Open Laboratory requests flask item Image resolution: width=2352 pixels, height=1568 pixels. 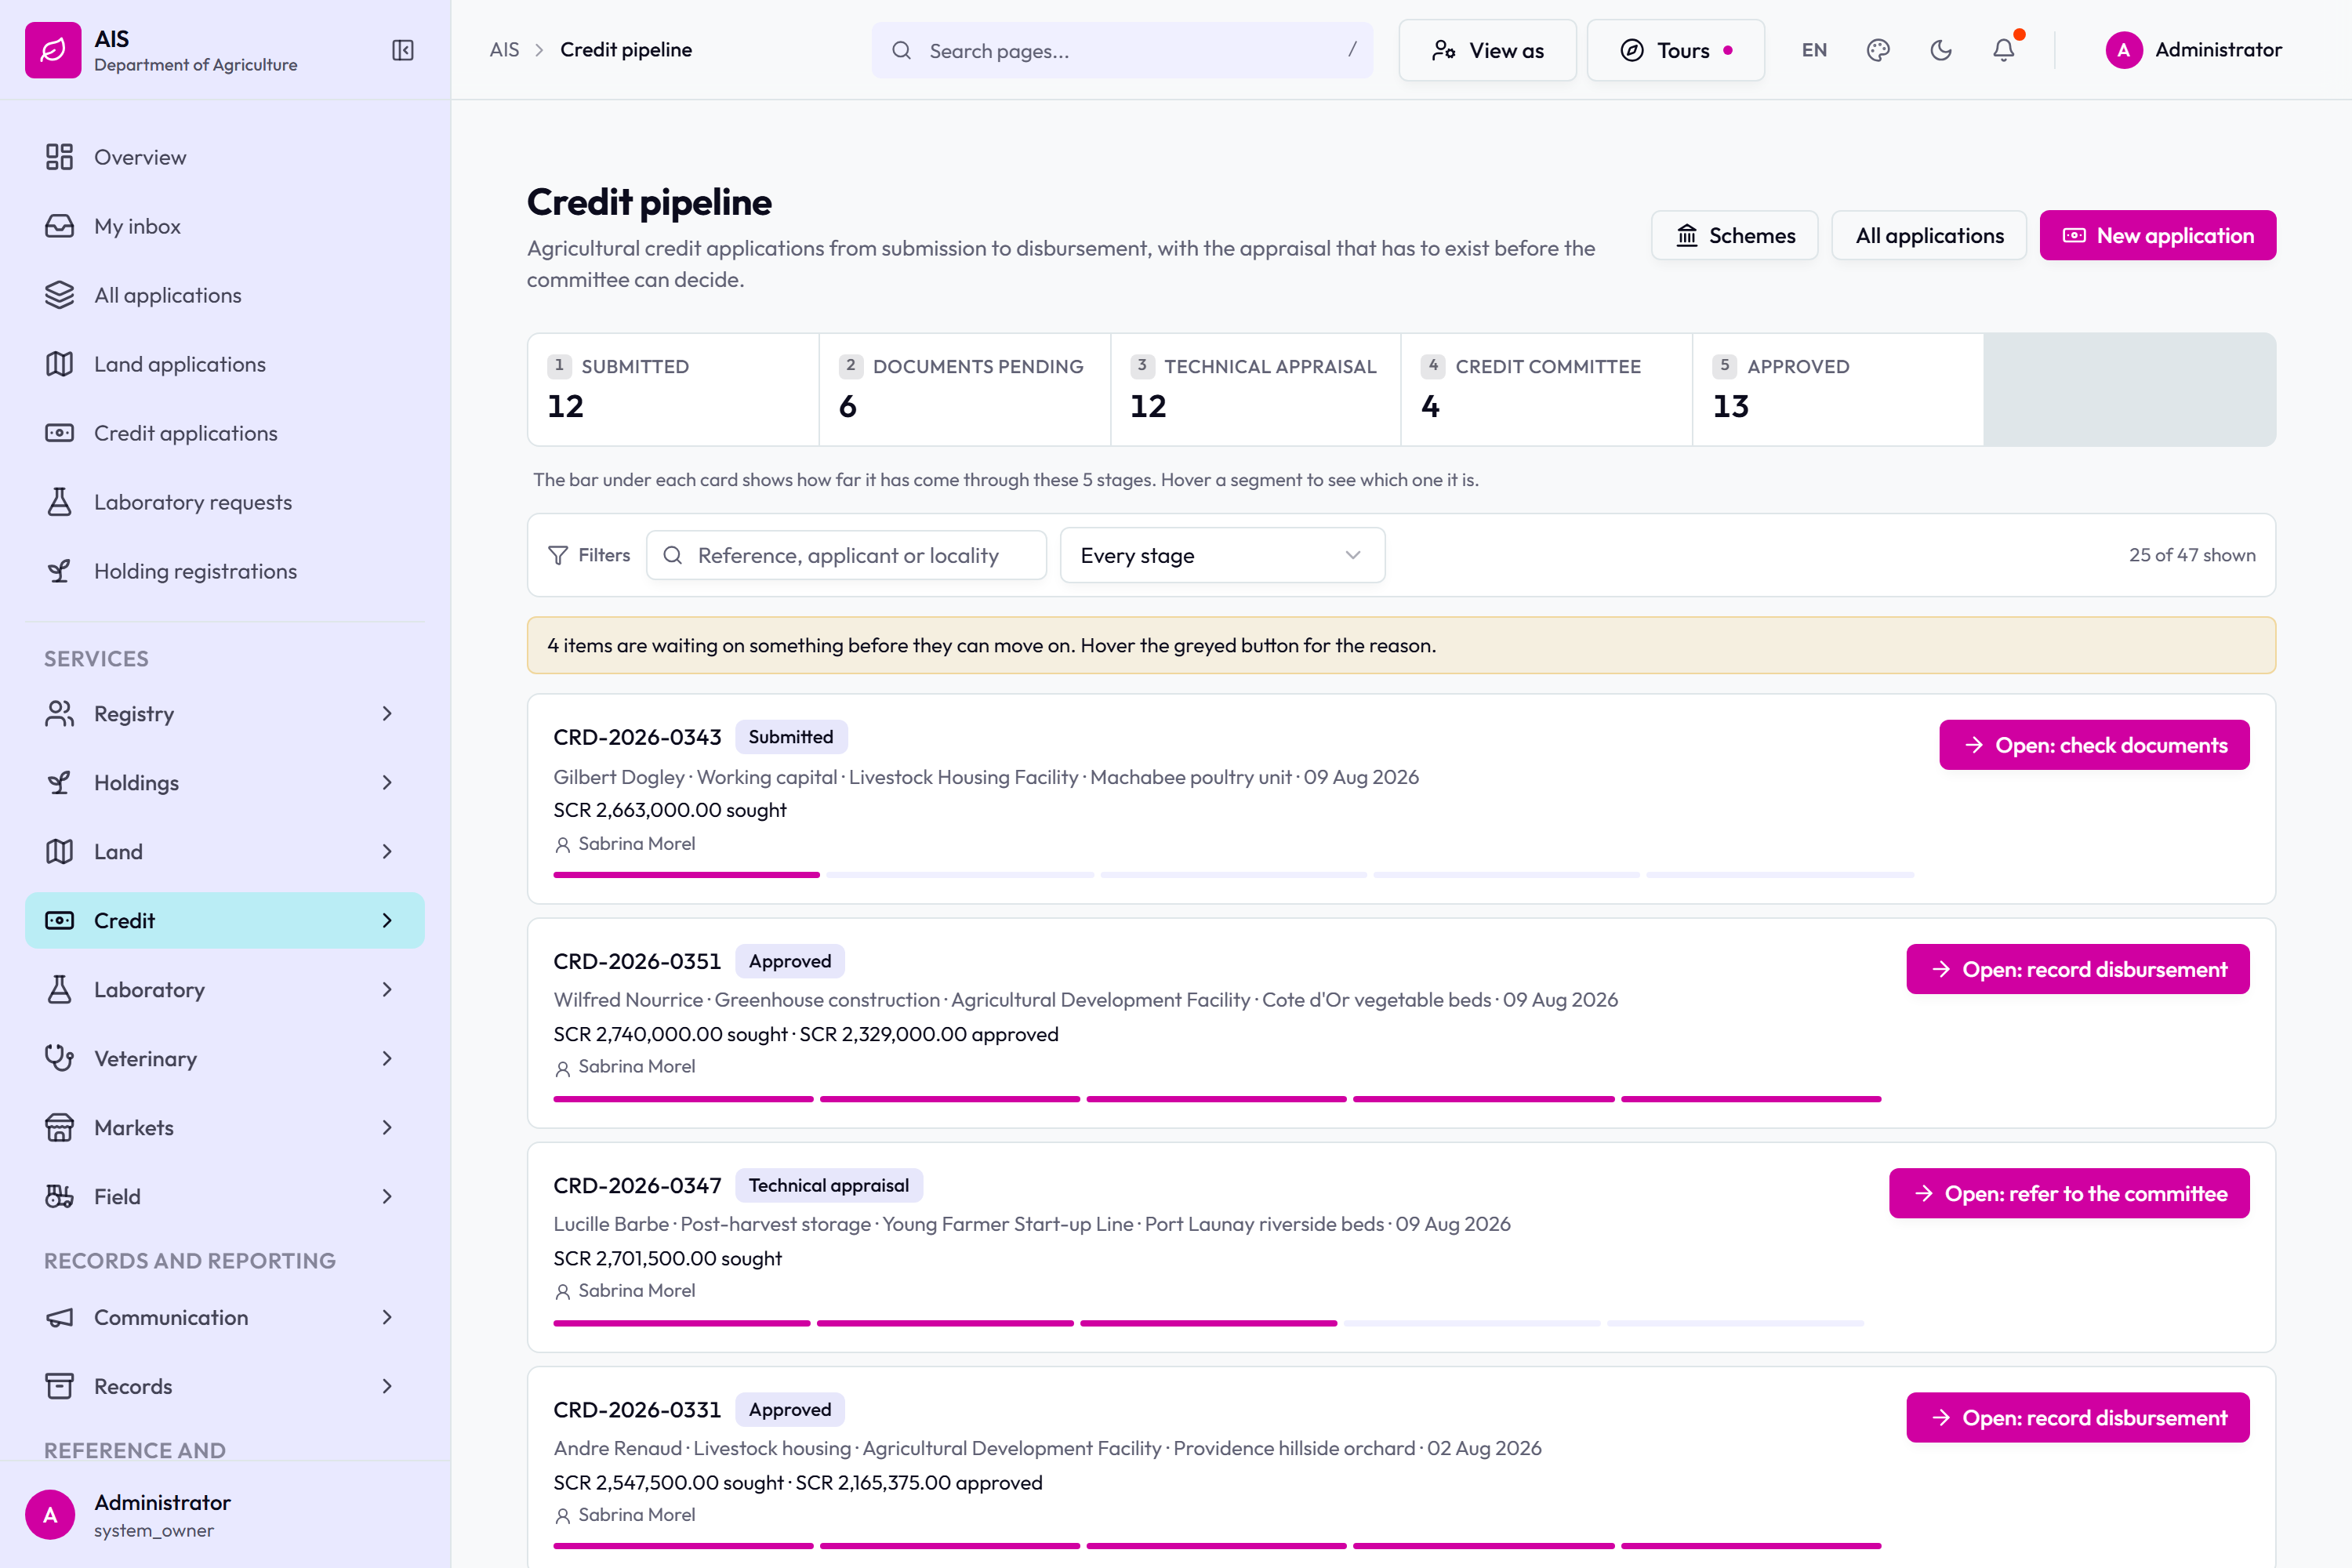click(225, 502)
